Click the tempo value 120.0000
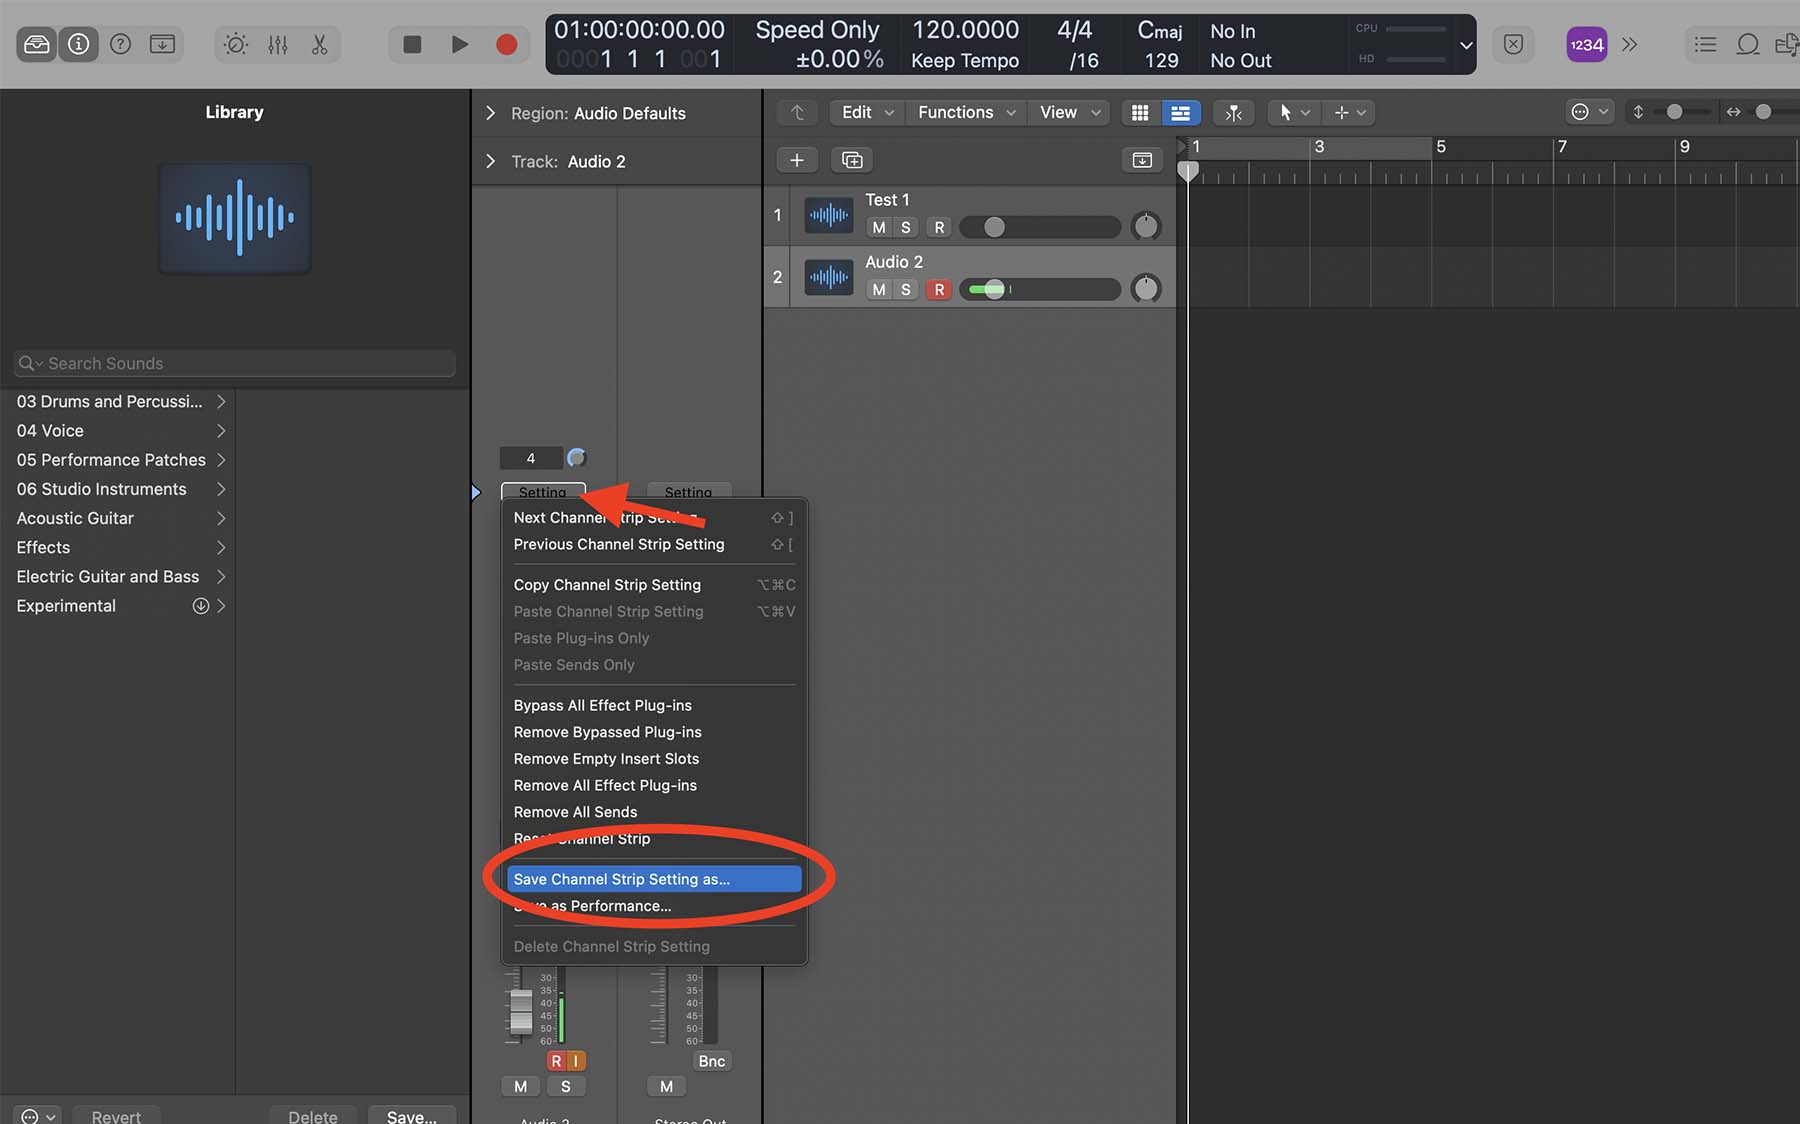1800x1124 pixels. 965,30
